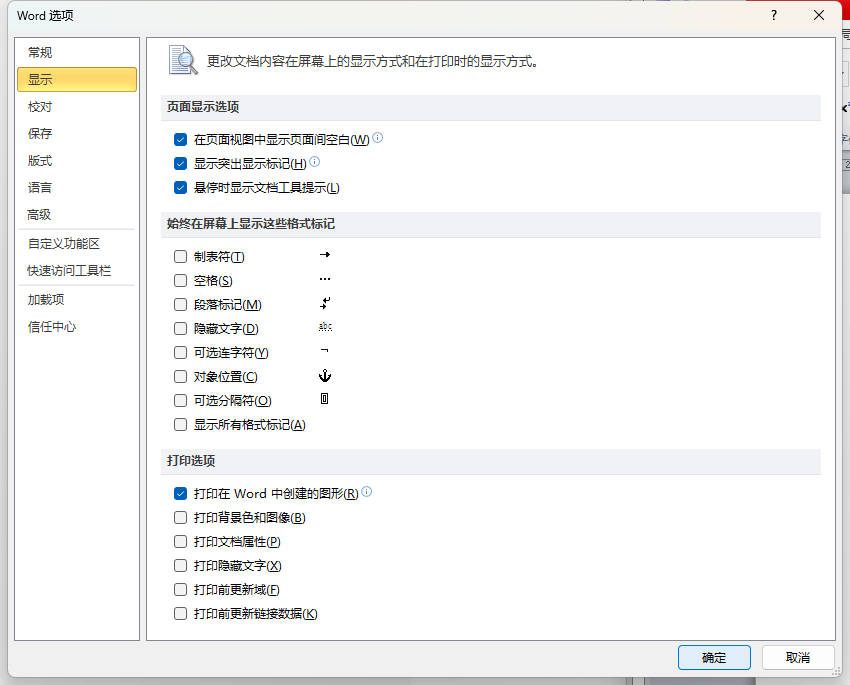Uncheck 悬停时显示文档工具提示 checkbox
Screen dimensions: 850x685
tap(181, 188)
